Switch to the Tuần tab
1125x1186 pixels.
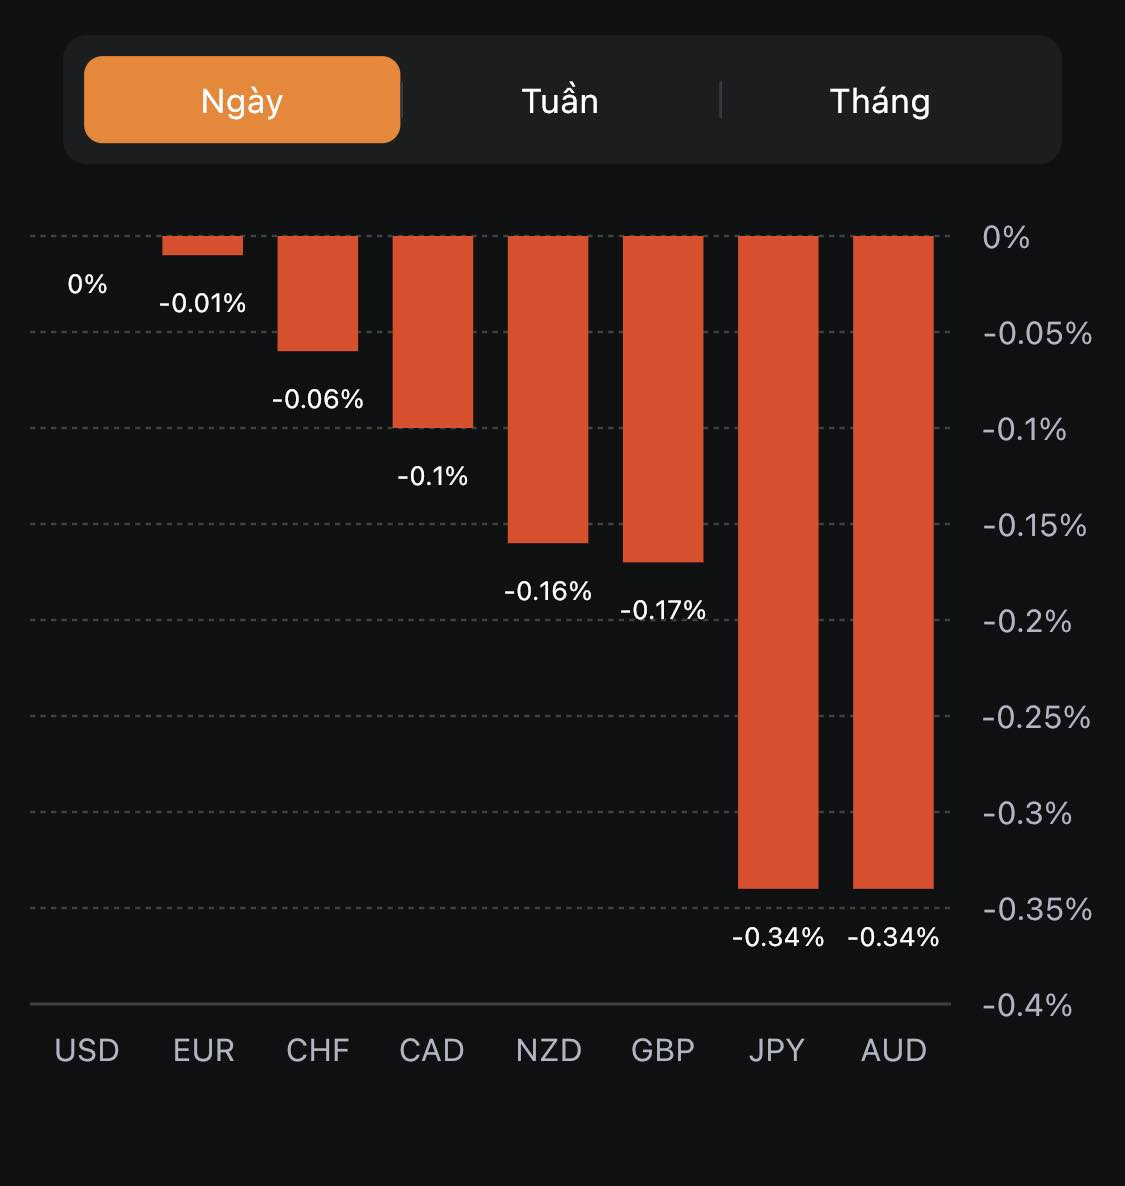point(560,101)
